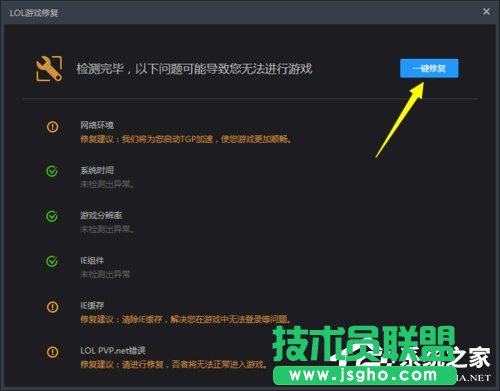Click the green check icon beside 系统时间
Image resolution: width=500 pixels, height=391 pixels.
click(52, 171)
